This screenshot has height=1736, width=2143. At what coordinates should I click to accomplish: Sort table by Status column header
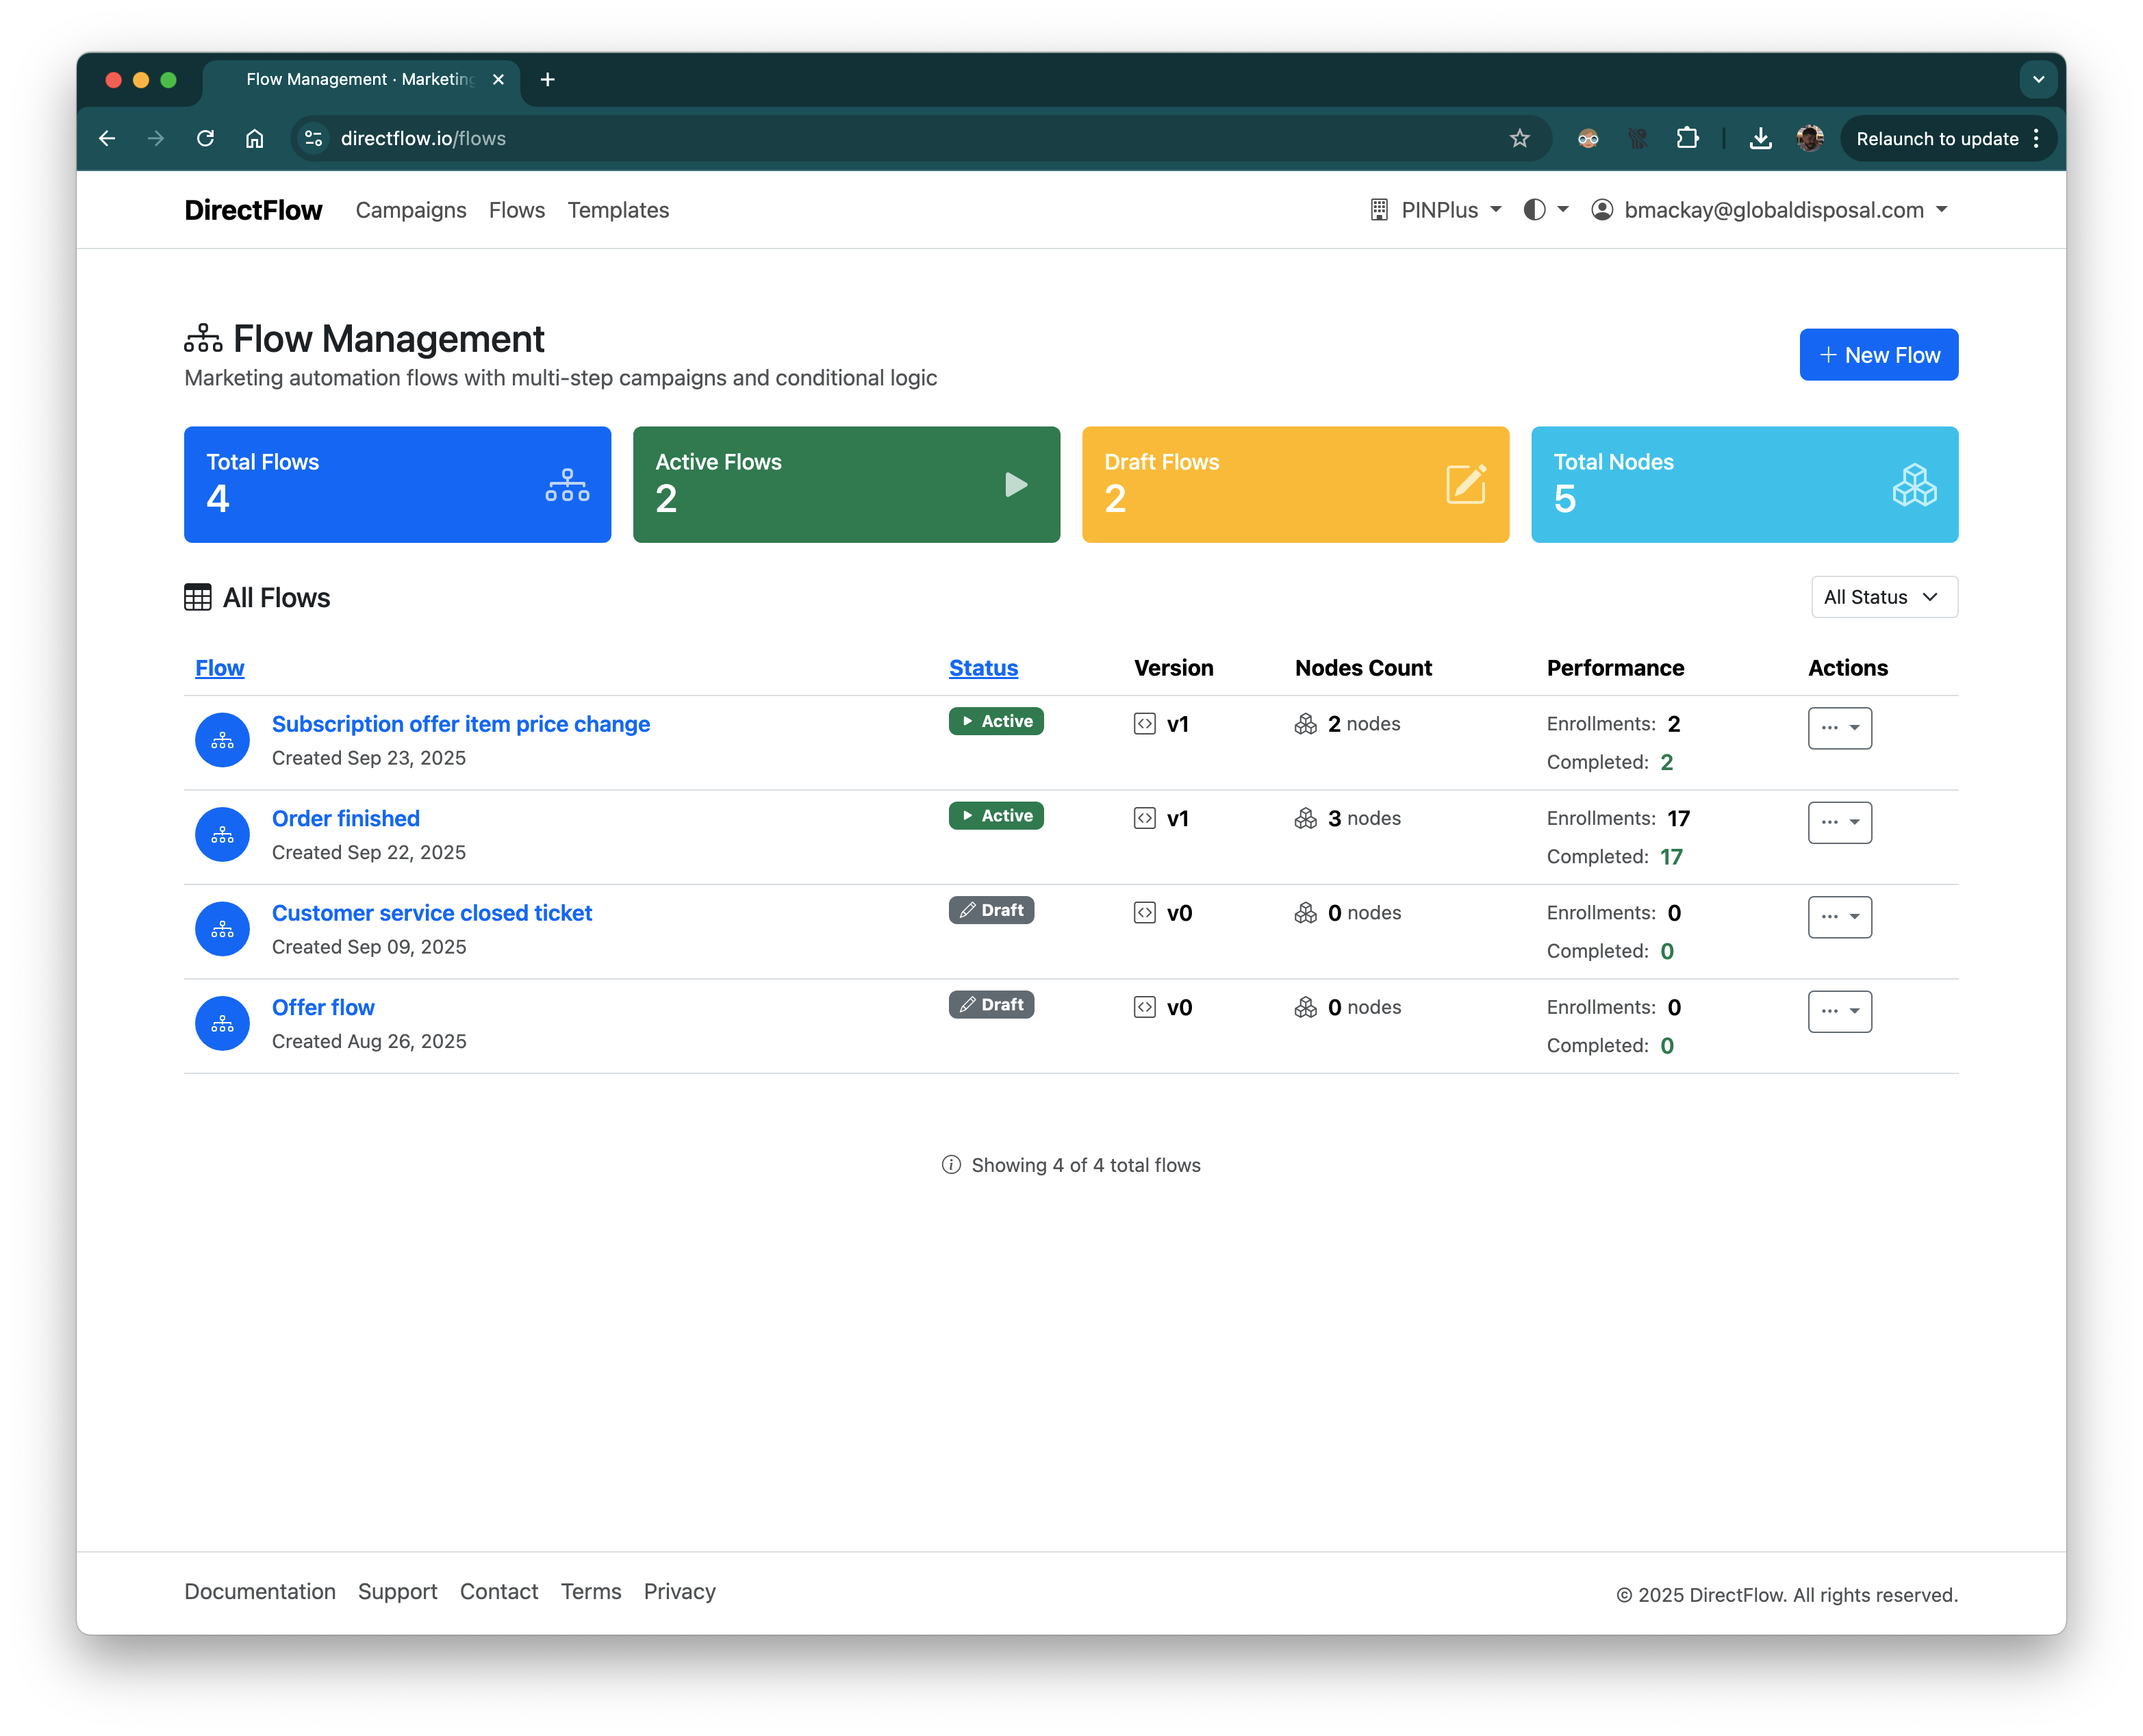coord(983,668)
